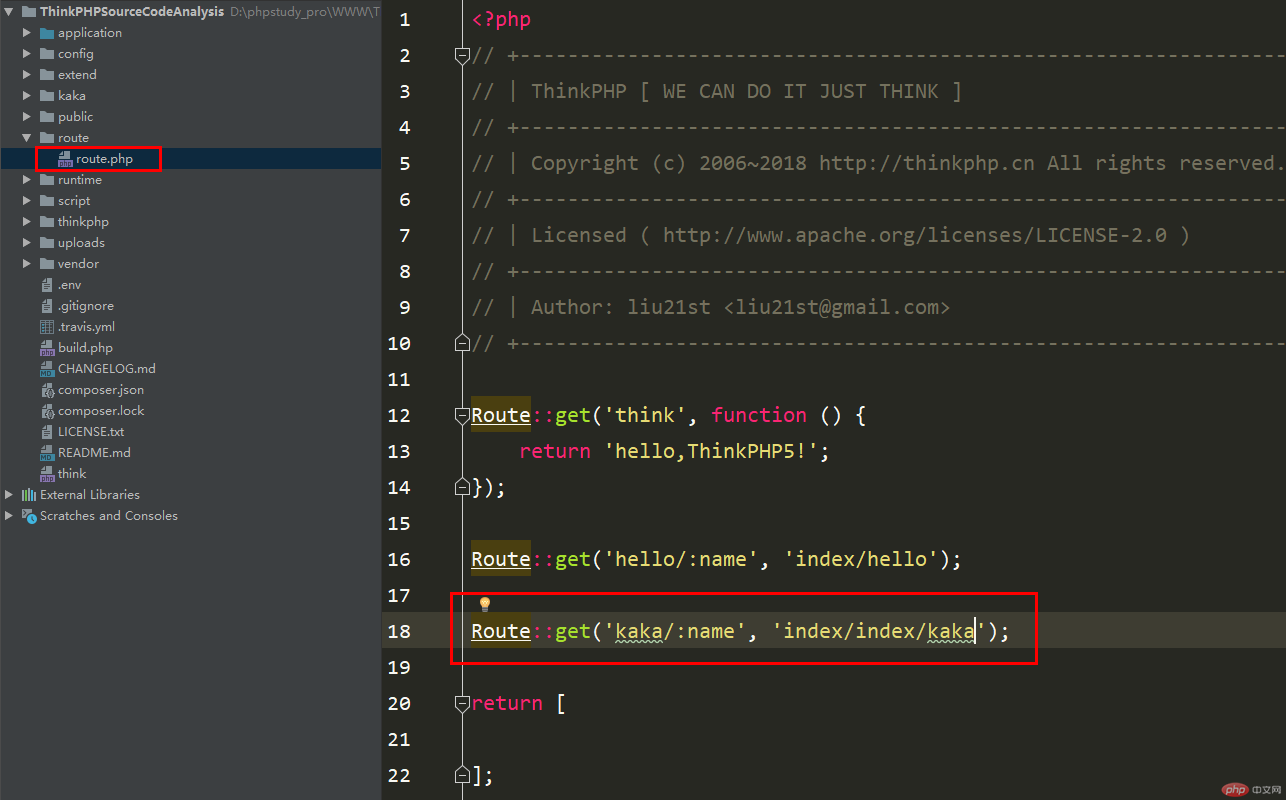
Task: Click fold end marker at line 22
Action: 462,775
